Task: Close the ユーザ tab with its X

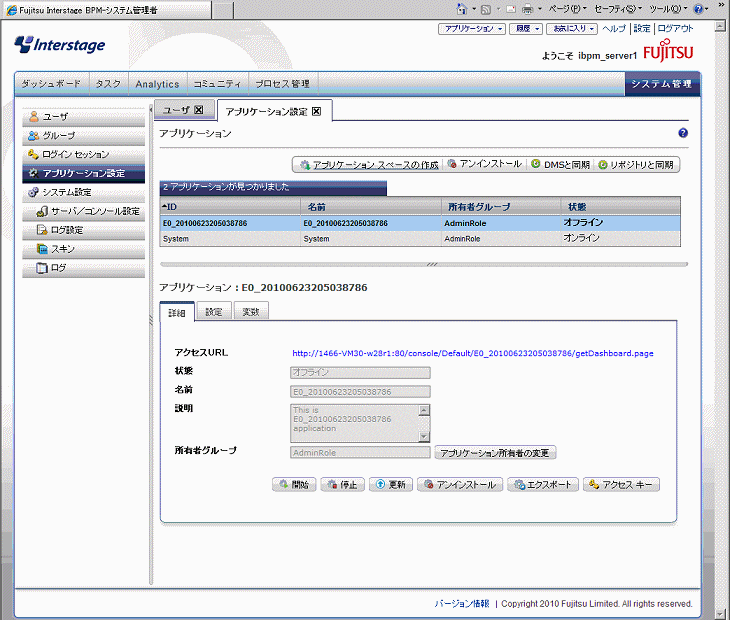Action: (x=199, y=110)
